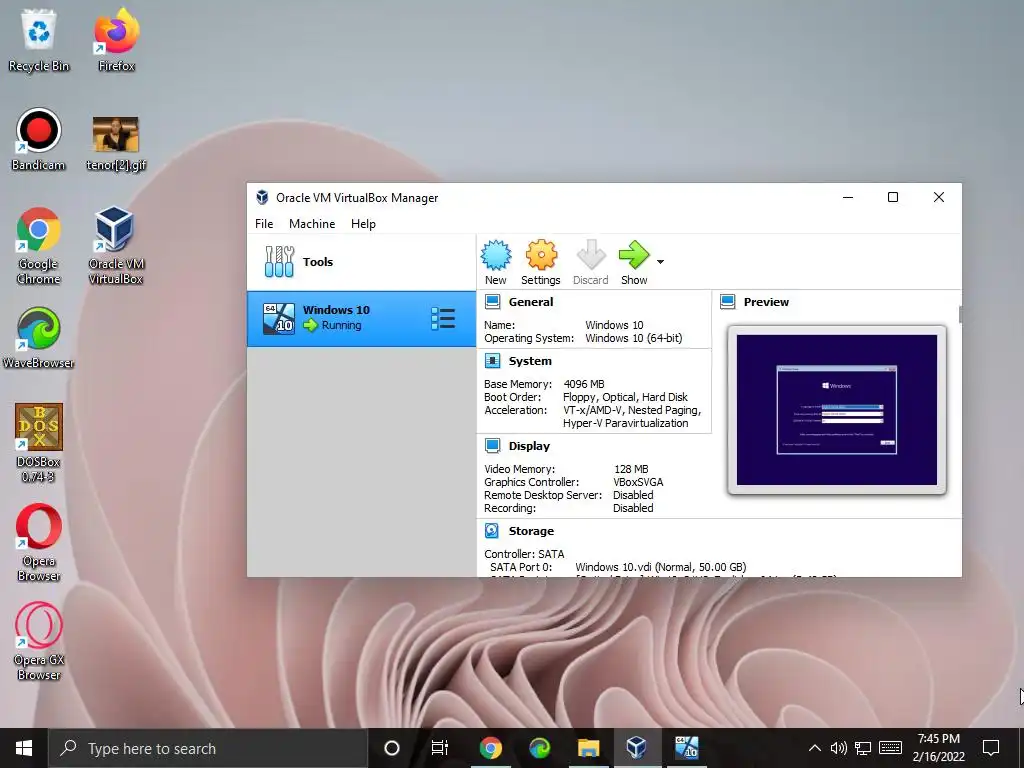
Task: Open File Explorer from the taskbar
Action: pyautogui.click(x=588, y=748)
